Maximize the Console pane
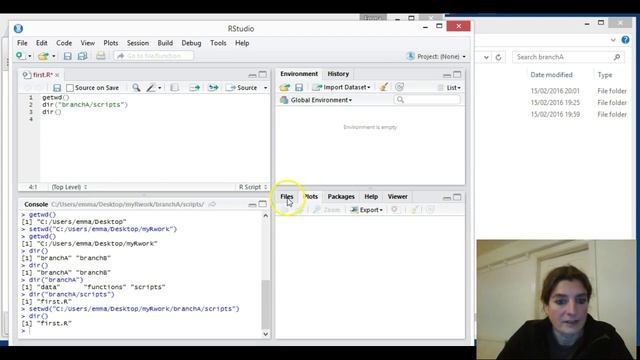The height and width of the screenshot is (360, 640). coord(262,204)
